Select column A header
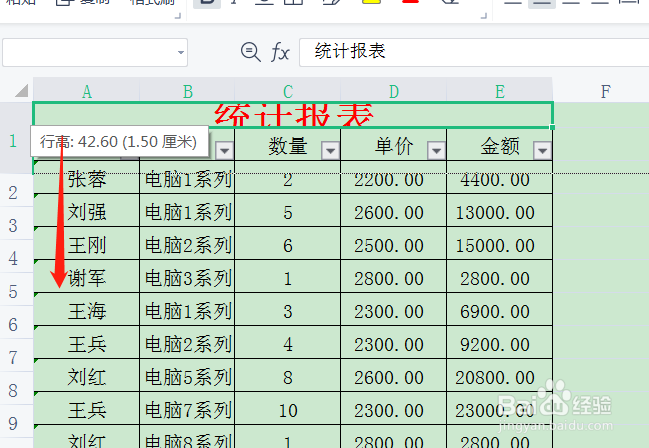 pyautogui.click(x=87, y=91)
